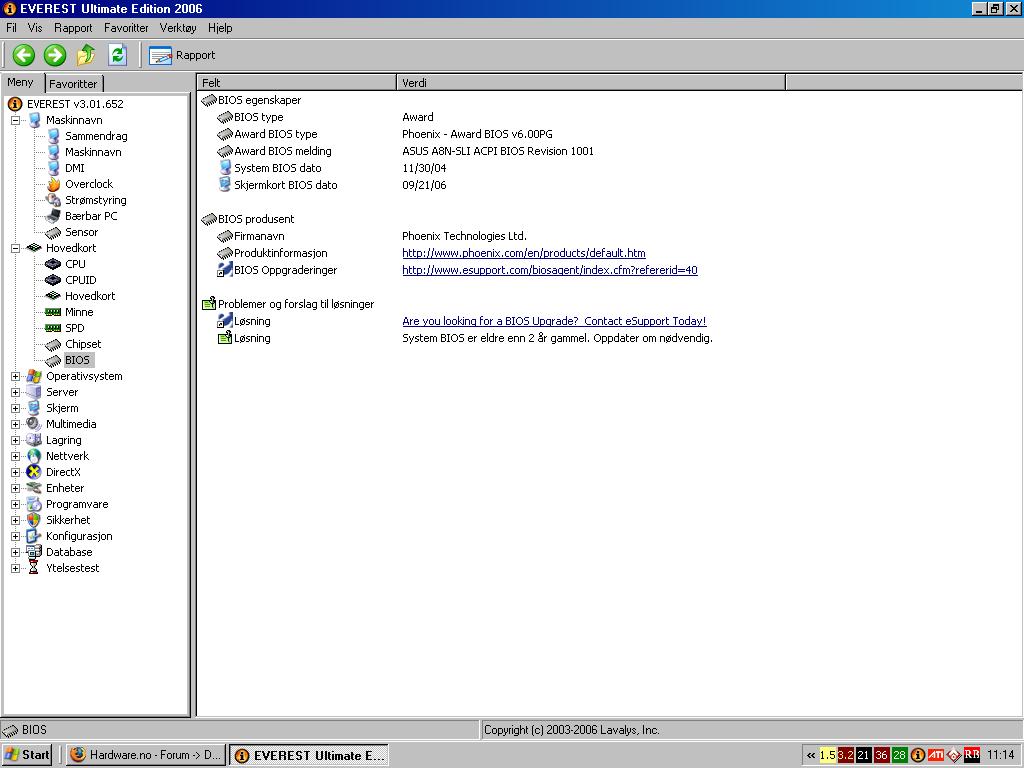Select the Skjermkort BIOS dato row
This screenshot has height=768, width=1024.
point(285,185)
